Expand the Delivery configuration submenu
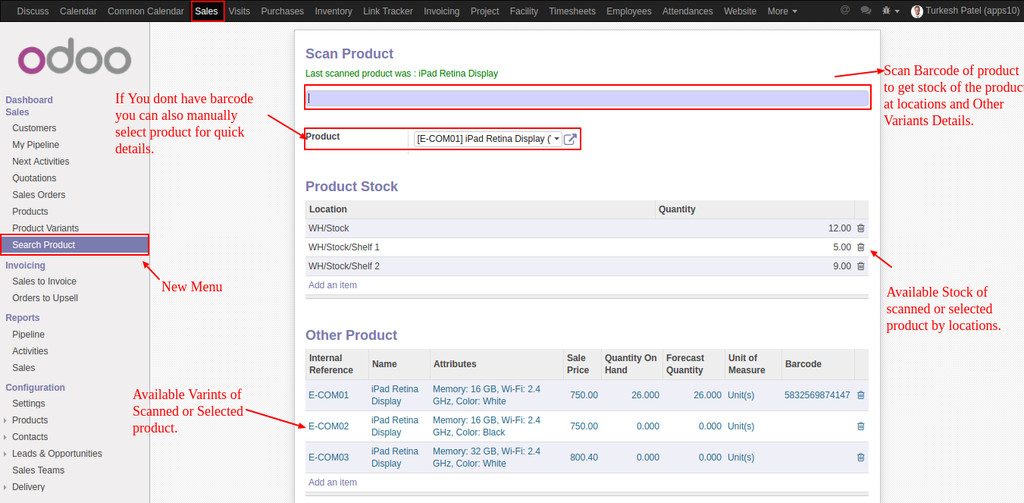This screenshot has height=503, width=1024. [29, 487]
